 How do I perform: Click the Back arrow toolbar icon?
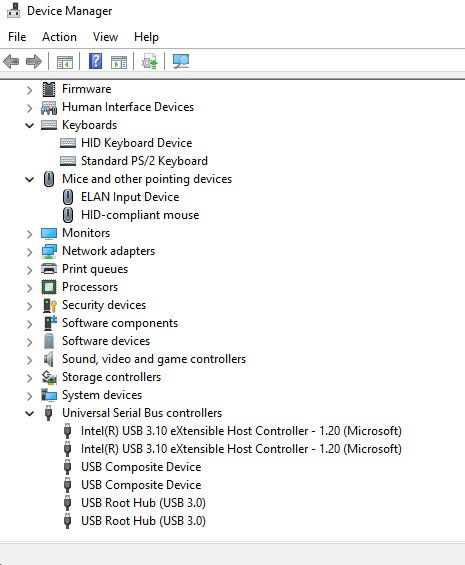(x=11, y=62)
